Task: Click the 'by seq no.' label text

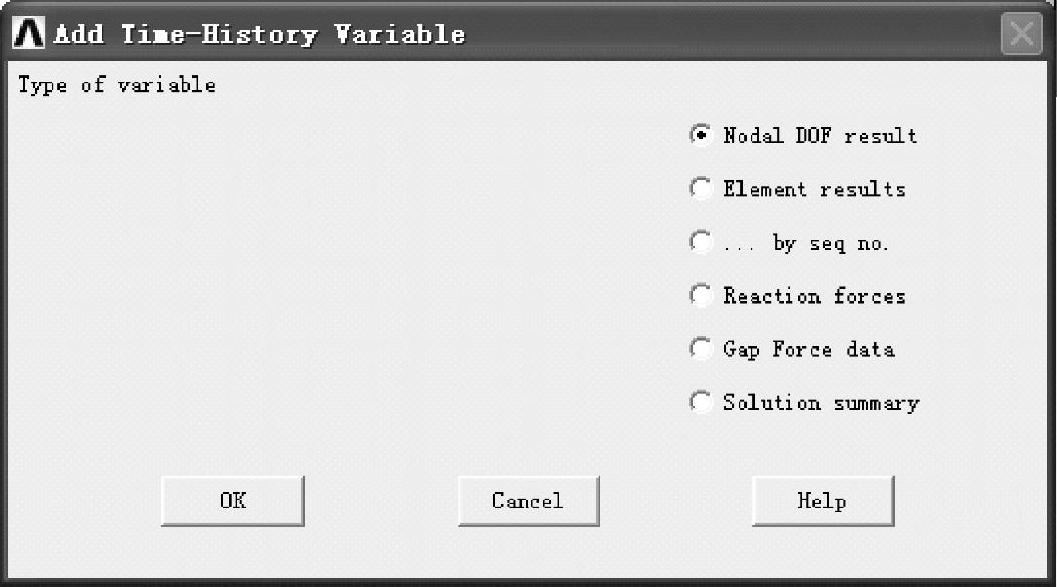Action: tap(830, 243)
